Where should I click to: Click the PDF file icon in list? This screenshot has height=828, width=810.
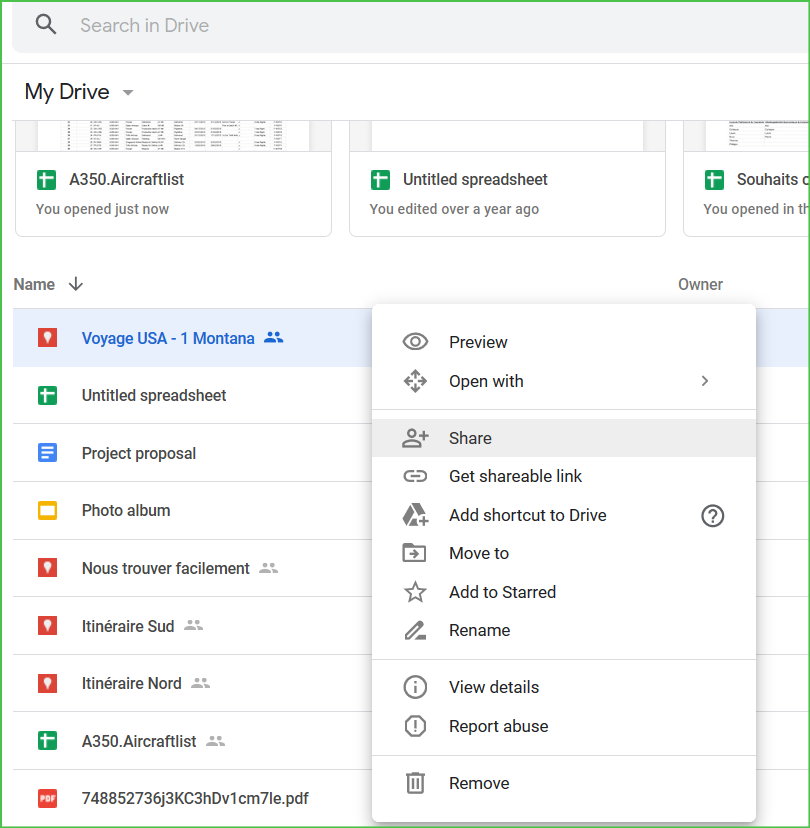[47, 798]
